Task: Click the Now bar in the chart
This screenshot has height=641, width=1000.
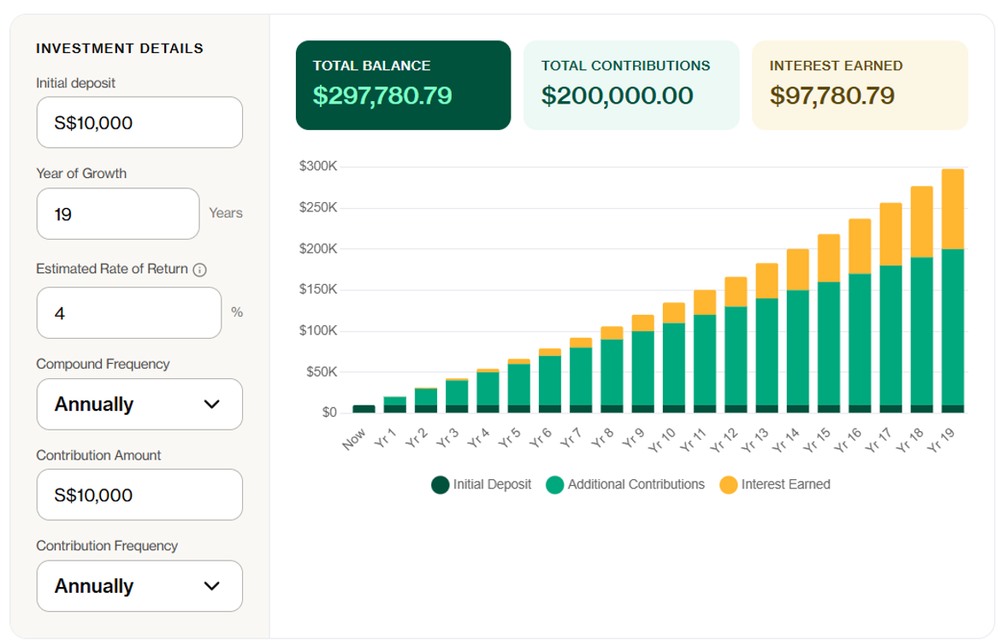Action: (364, 409)
